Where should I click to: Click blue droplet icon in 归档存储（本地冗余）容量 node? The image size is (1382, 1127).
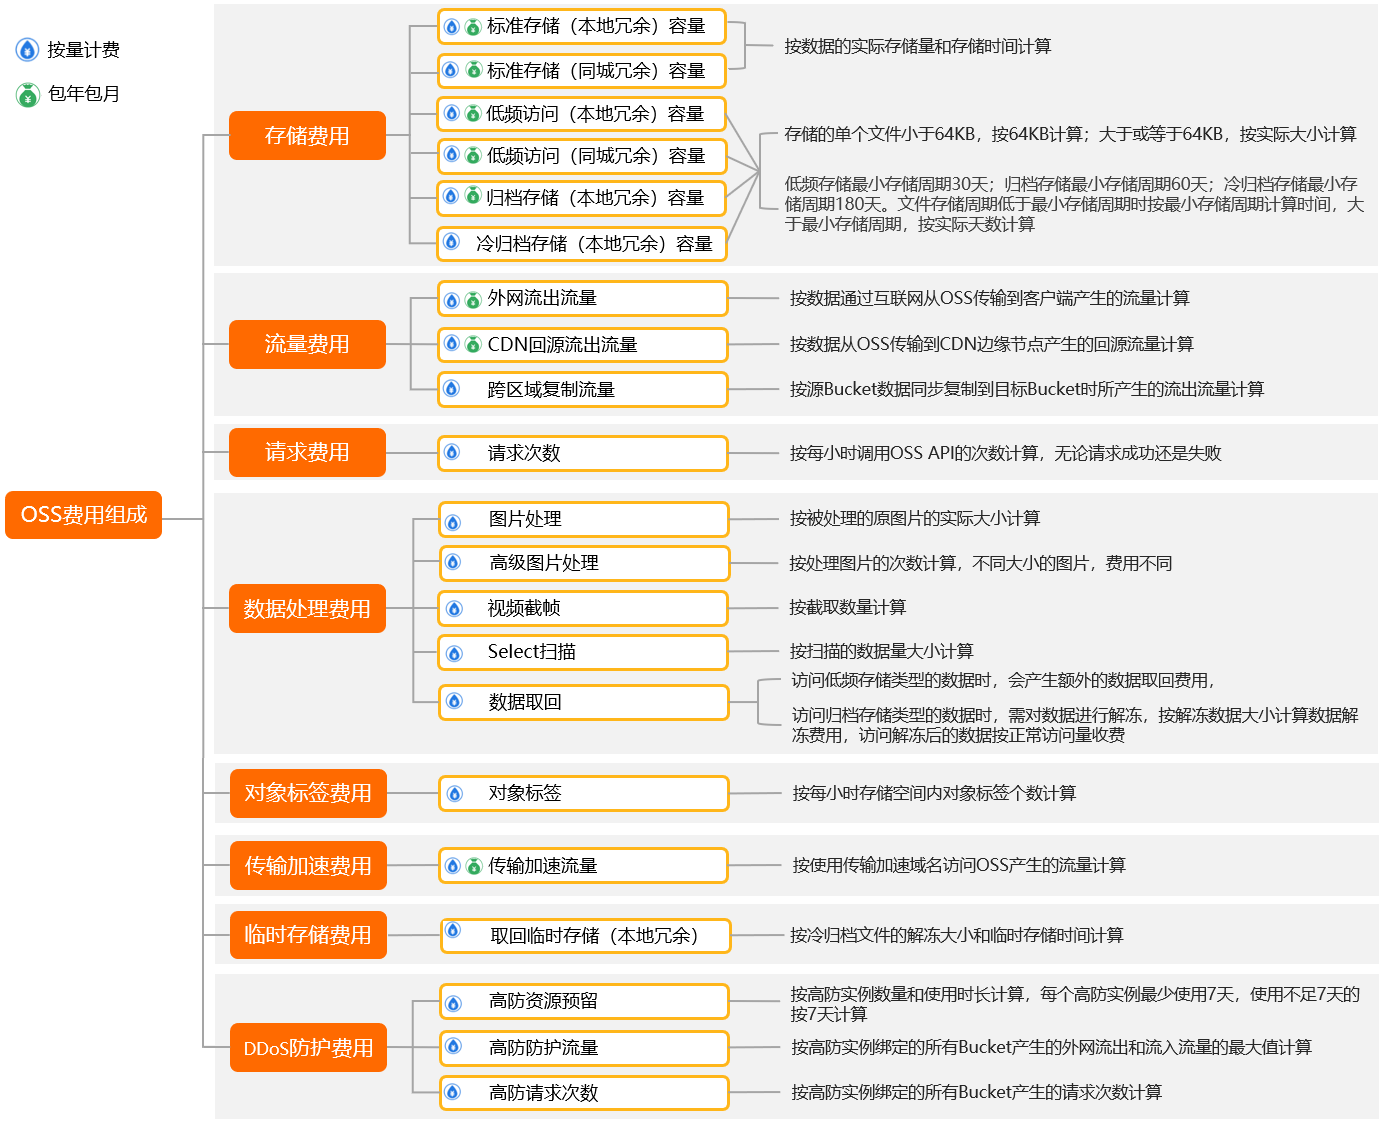tap(451, 196)
